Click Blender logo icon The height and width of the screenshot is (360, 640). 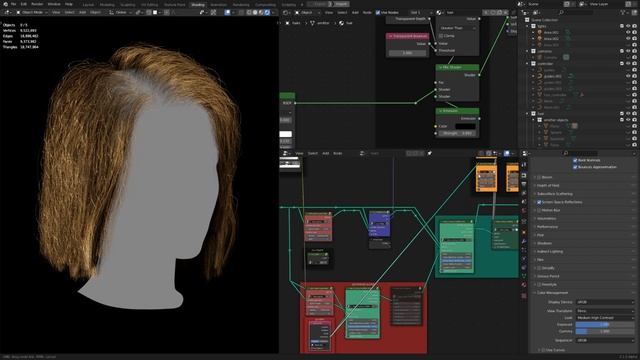point(5,4)
